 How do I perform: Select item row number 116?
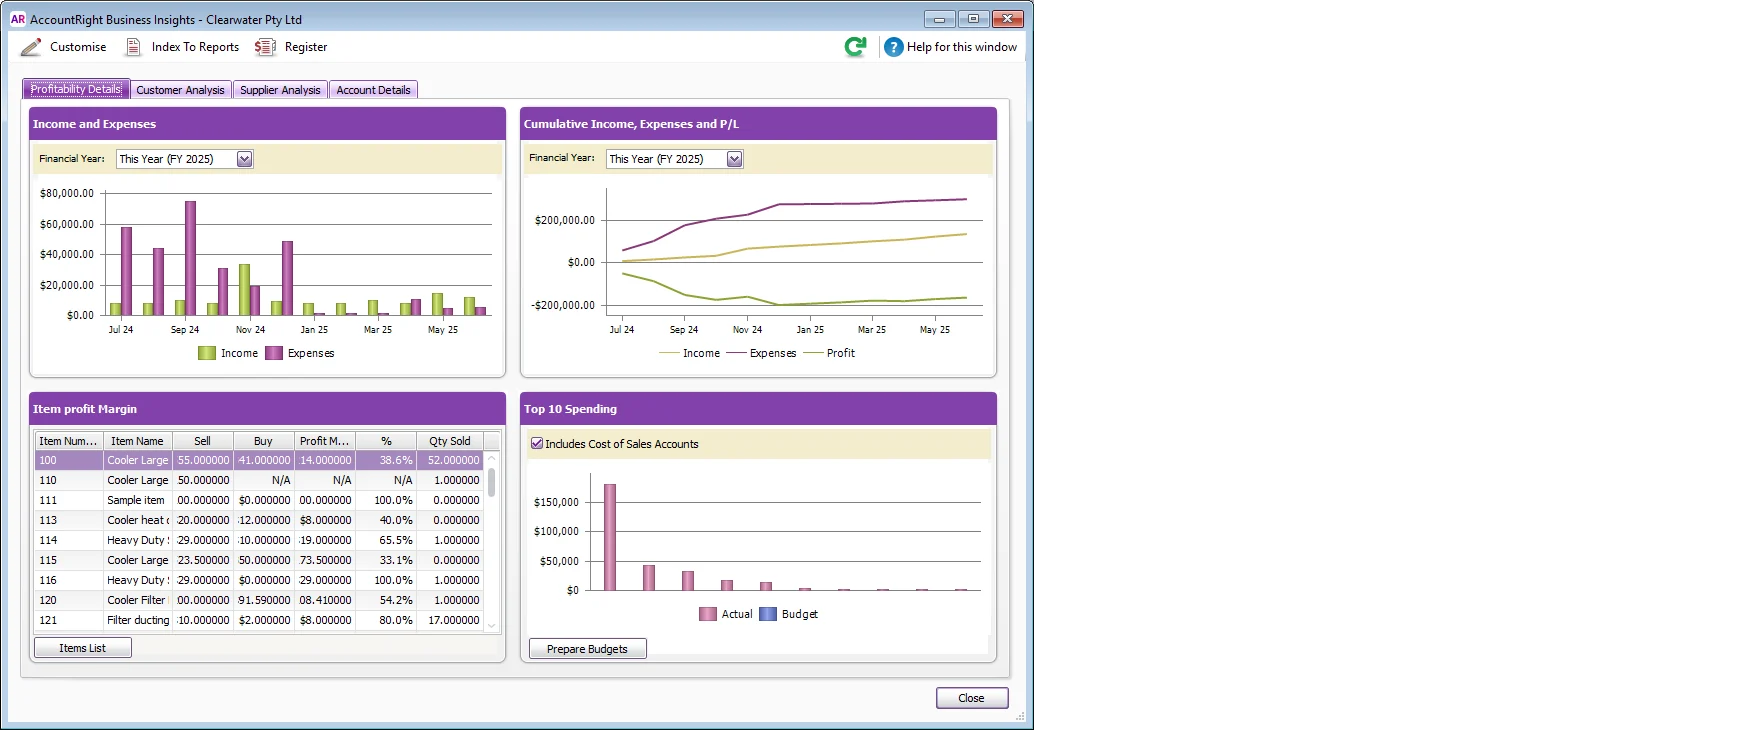pyautogui.click(x=259, y=580)
